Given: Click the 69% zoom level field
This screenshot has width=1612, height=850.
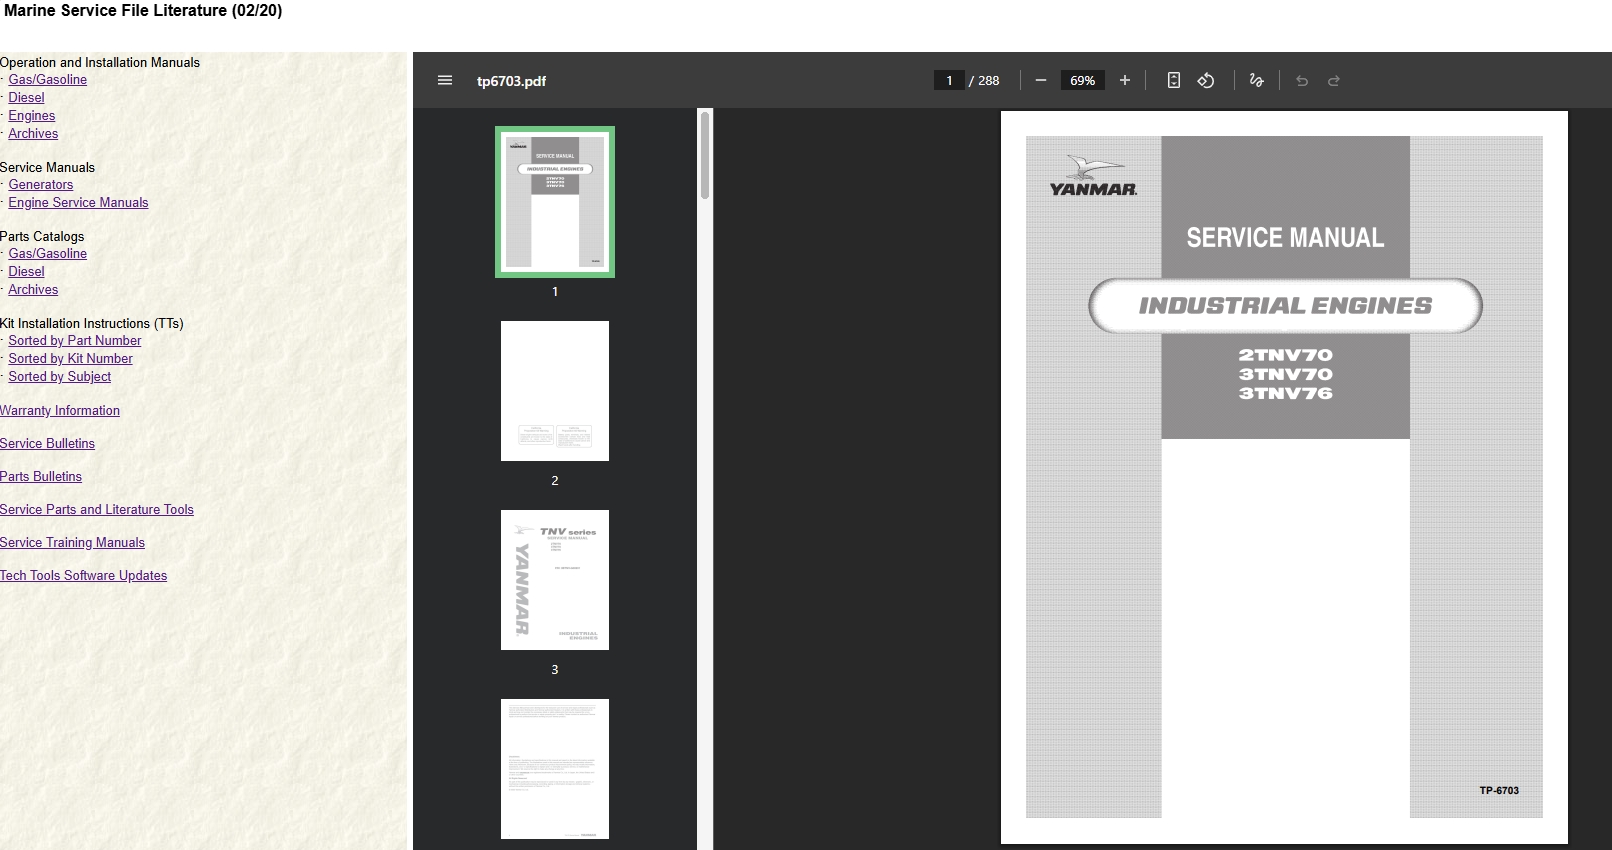Looking at the screenshot, I should 1083,81.
